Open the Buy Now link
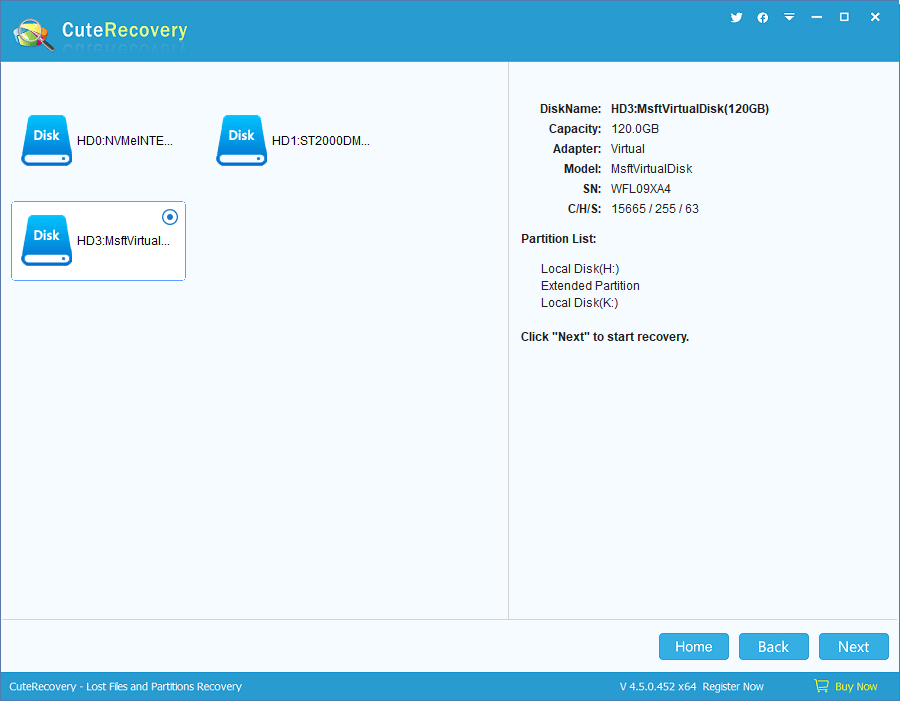This screenshot has height=701, width=900. 856,687
